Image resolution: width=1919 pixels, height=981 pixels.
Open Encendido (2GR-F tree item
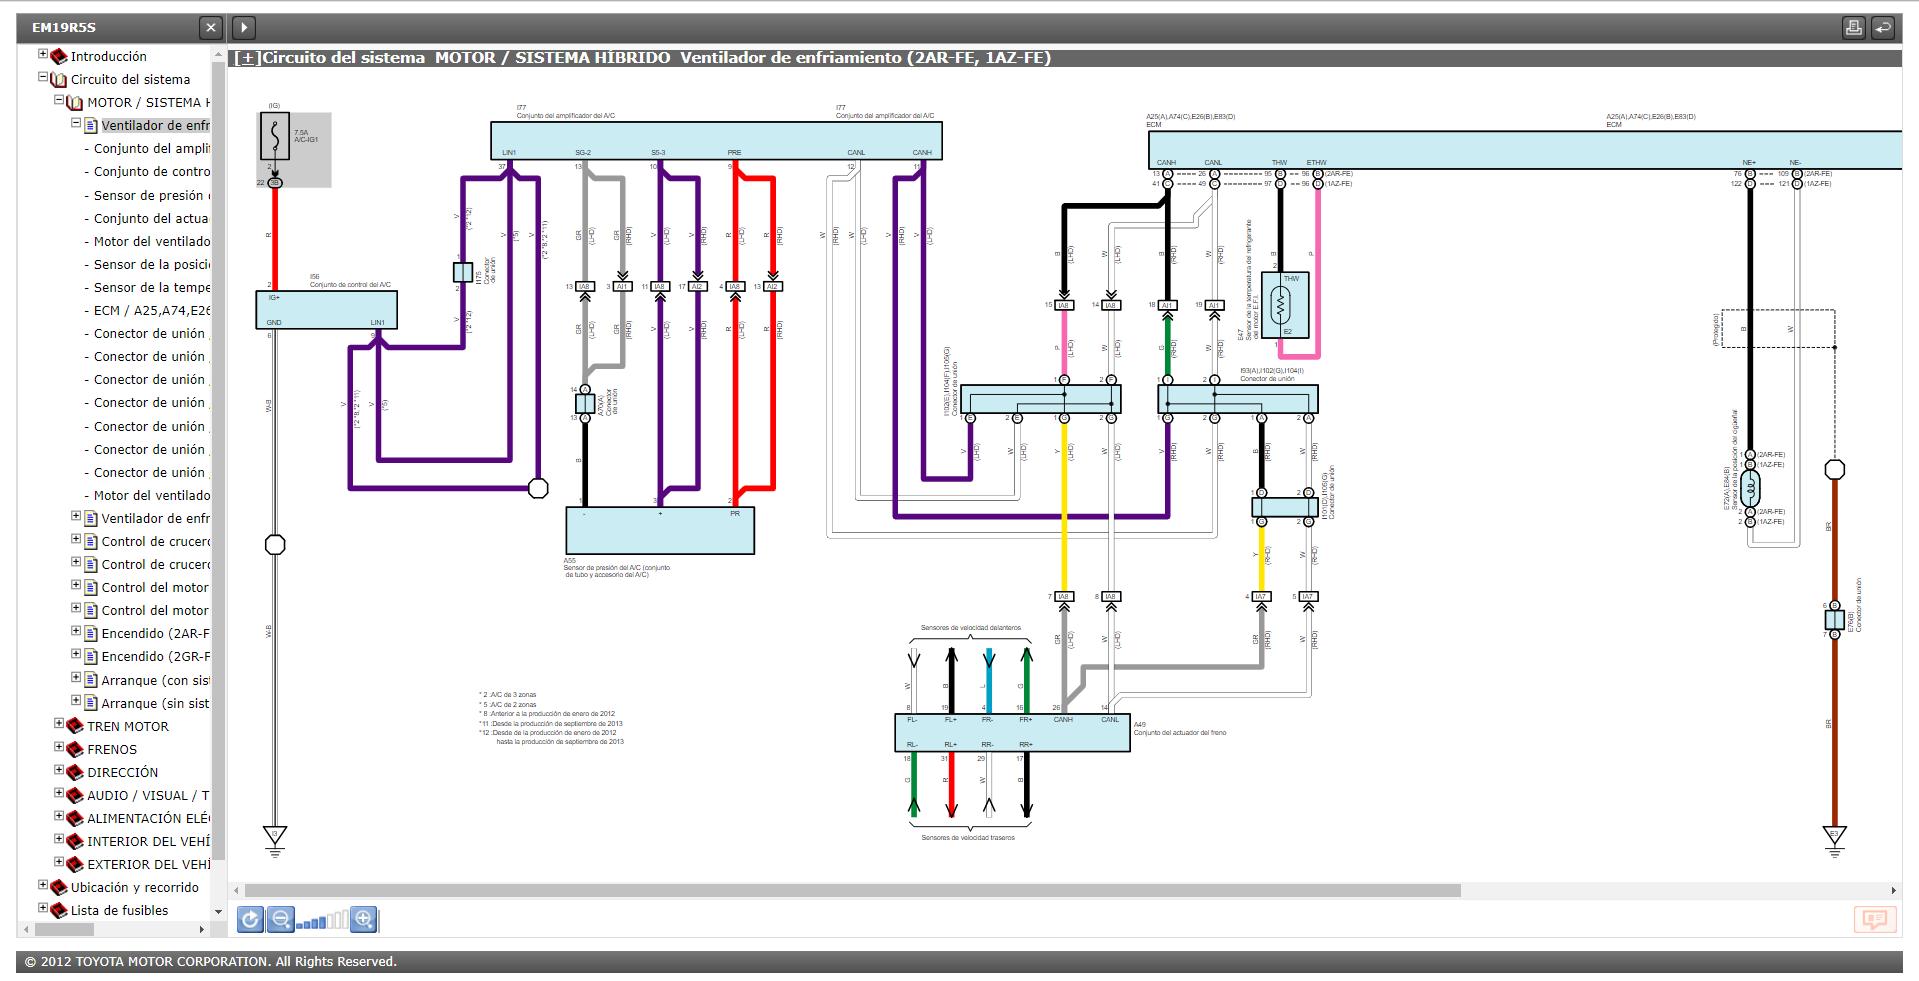click(x=155, y=656)
